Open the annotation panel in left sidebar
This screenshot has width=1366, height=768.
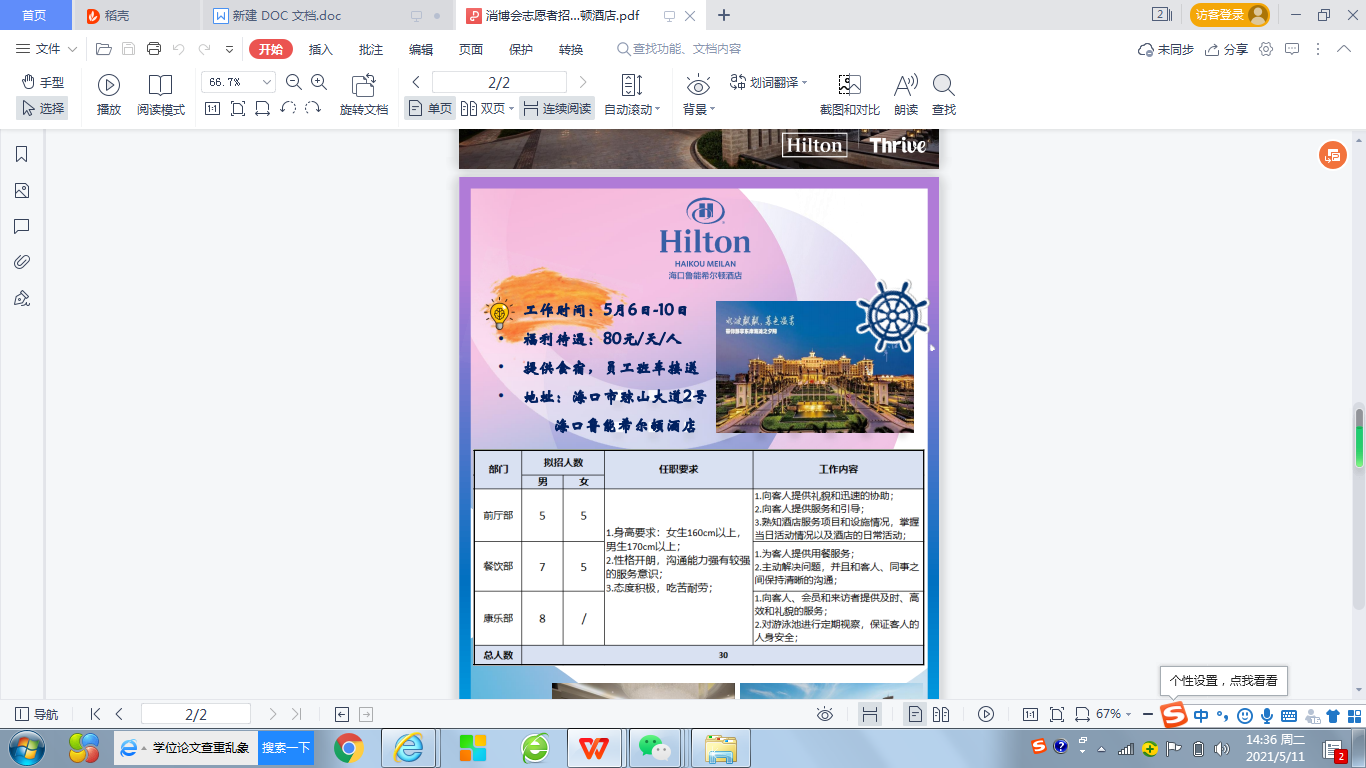[x=22, y=226]
